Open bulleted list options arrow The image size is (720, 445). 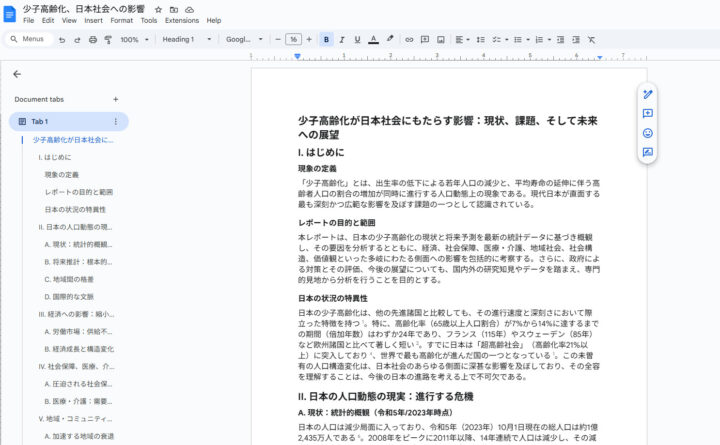point(528,40)
